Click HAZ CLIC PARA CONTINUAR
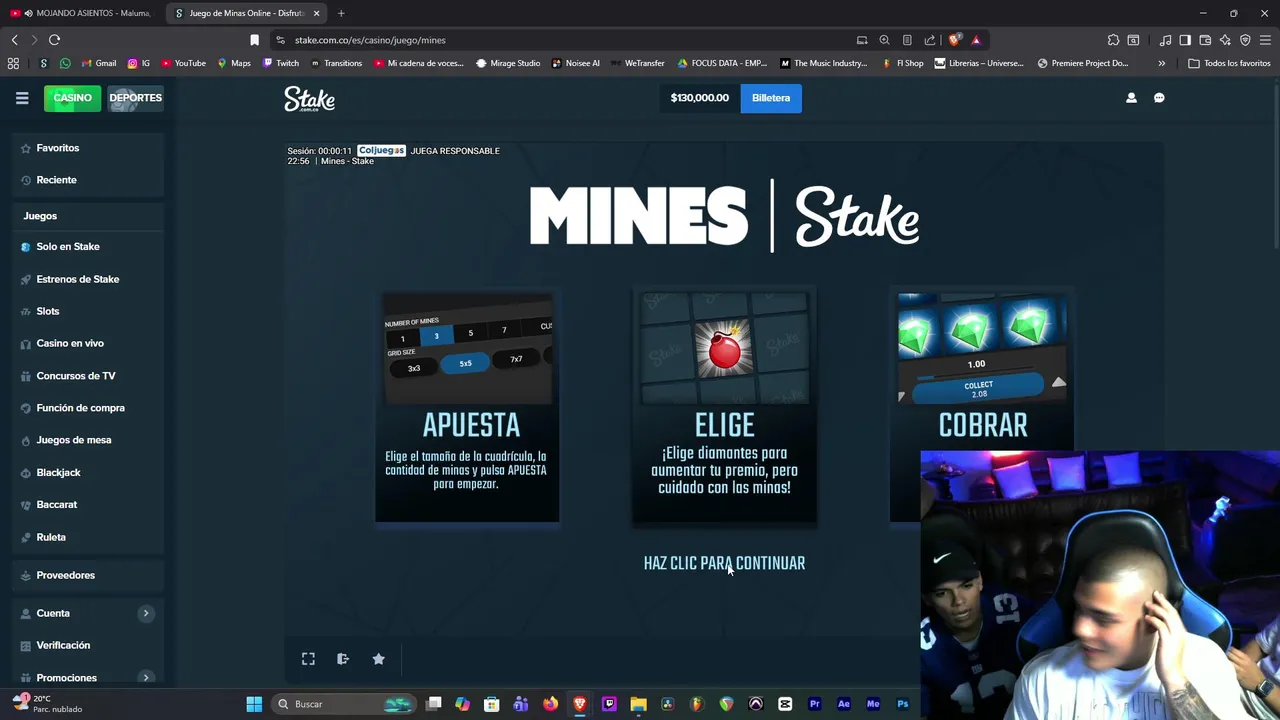Image resolution: width=1280 pixels, height=720 pixels. pyautogui.click(x=724, y=563)
